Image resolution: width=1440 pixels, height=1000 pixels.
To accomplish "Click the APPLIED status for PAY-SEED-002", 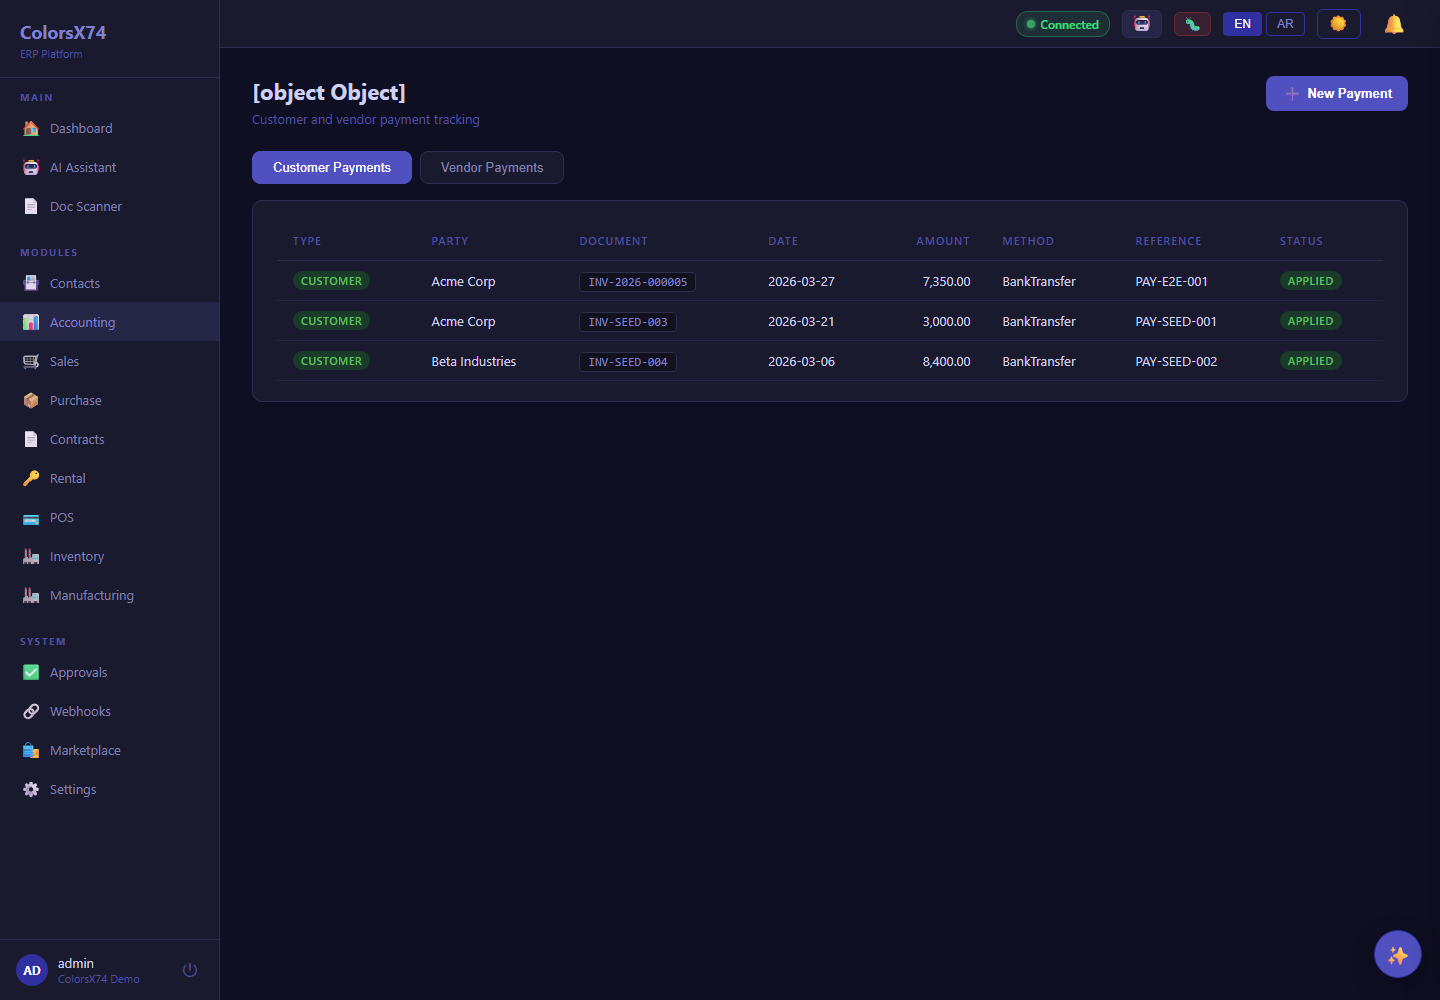I will (x=1310, y=361).
